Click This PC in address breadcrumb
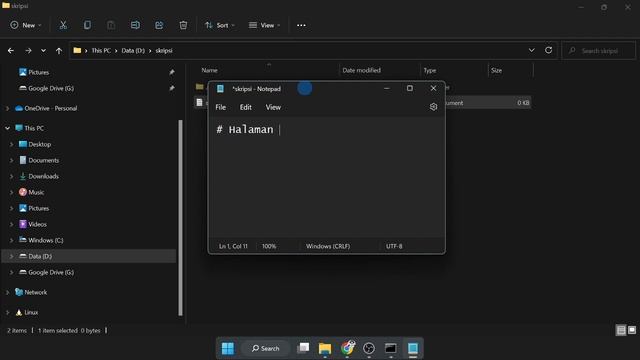The width and height of the screenshot is (640, 360). pos(101,51)
